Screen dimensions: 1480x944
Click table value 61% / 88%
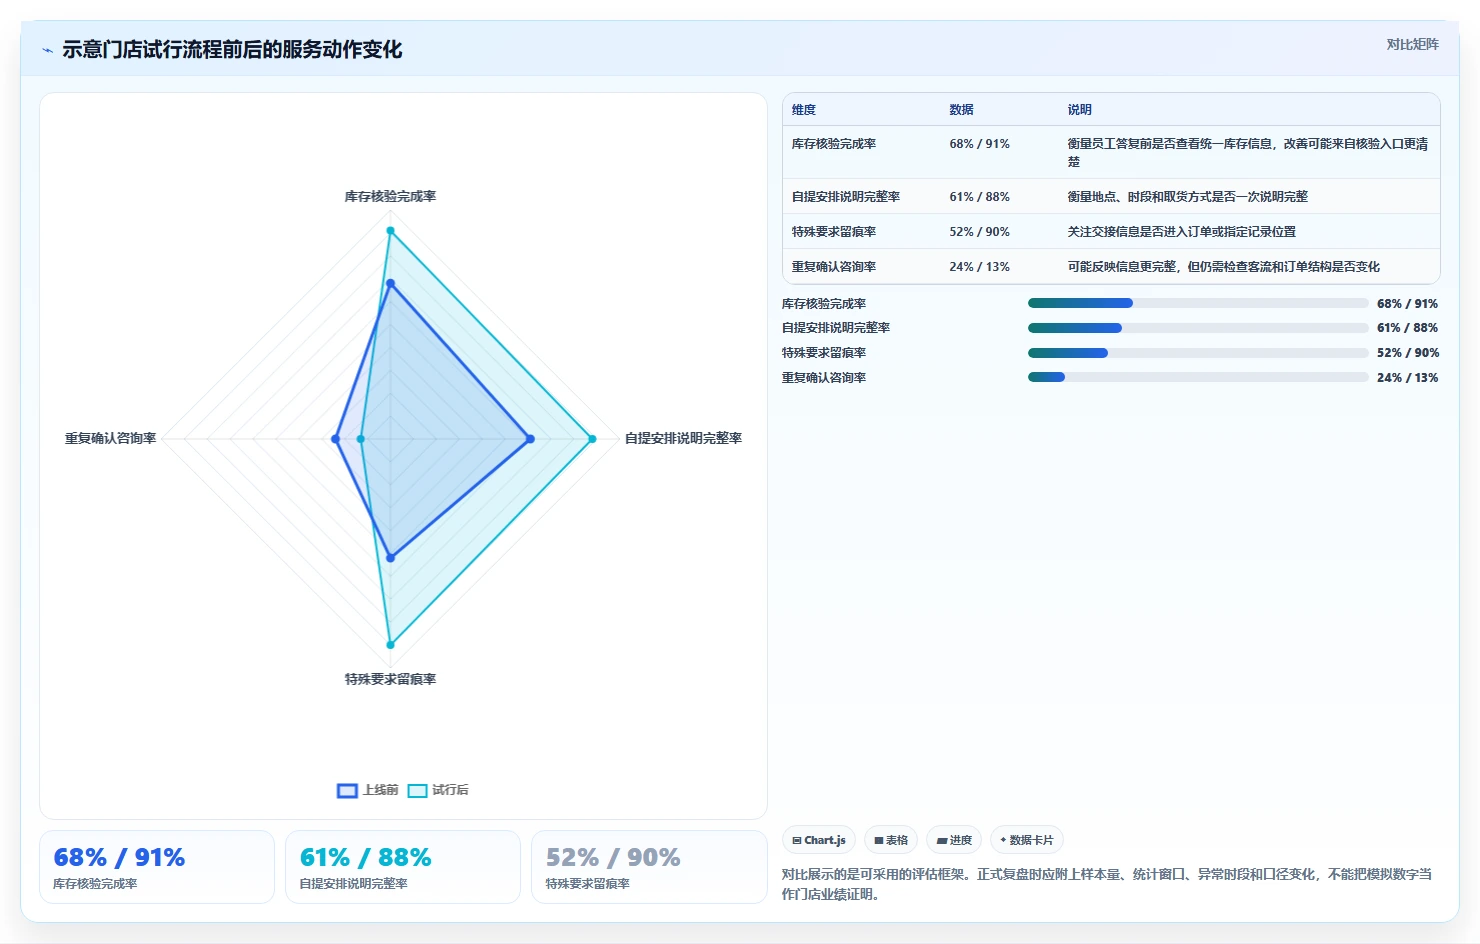(979, 197)
